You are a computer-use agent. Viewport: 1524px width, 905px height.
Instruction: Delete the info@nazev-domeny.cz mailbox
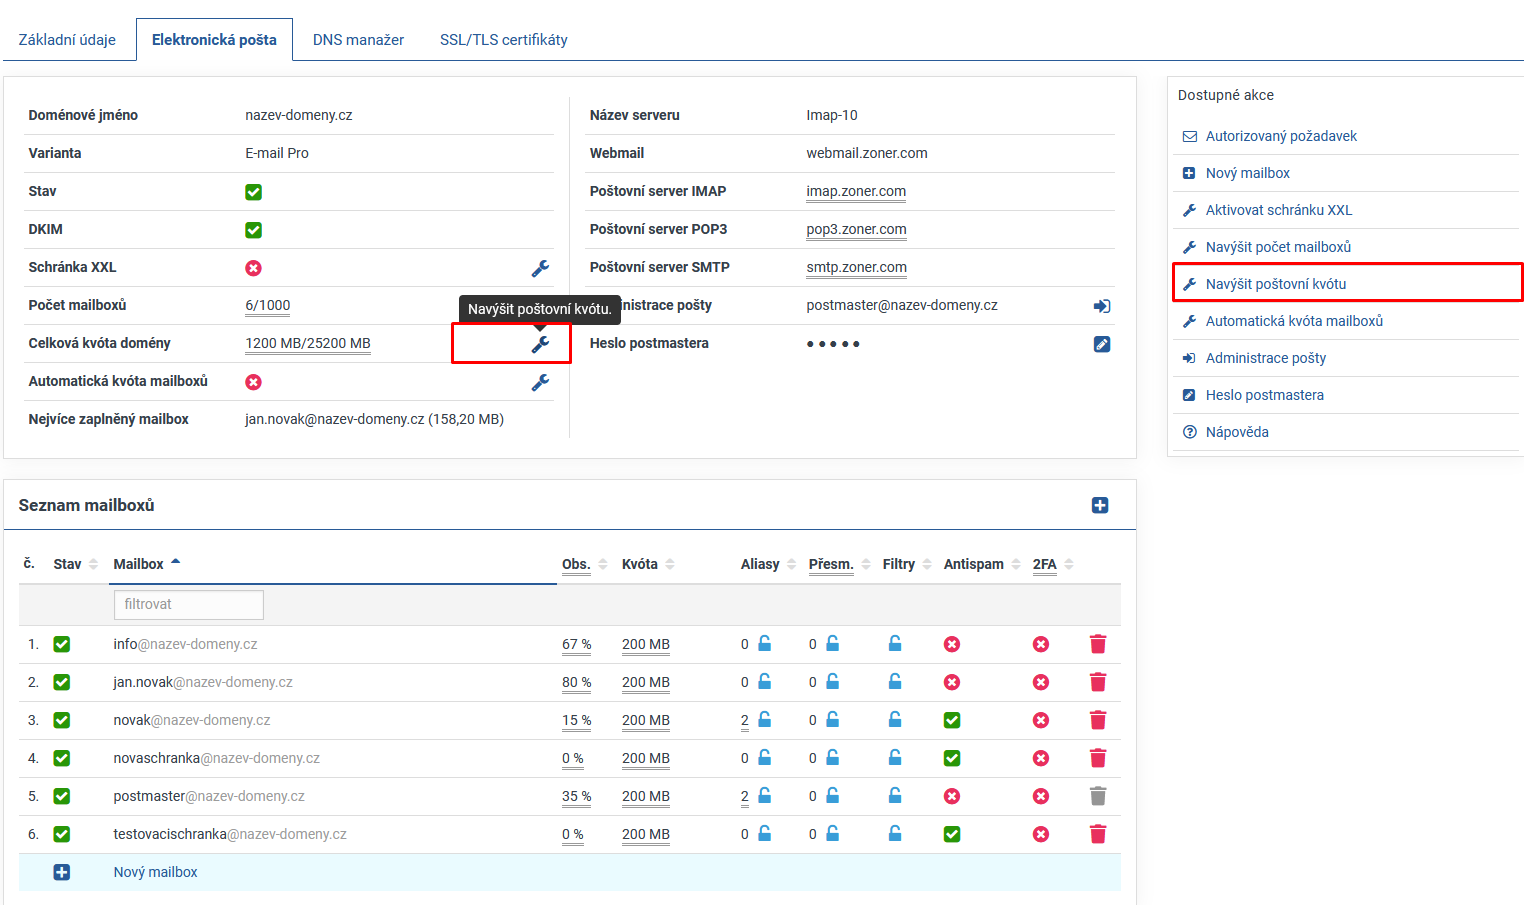(1097, 644)
